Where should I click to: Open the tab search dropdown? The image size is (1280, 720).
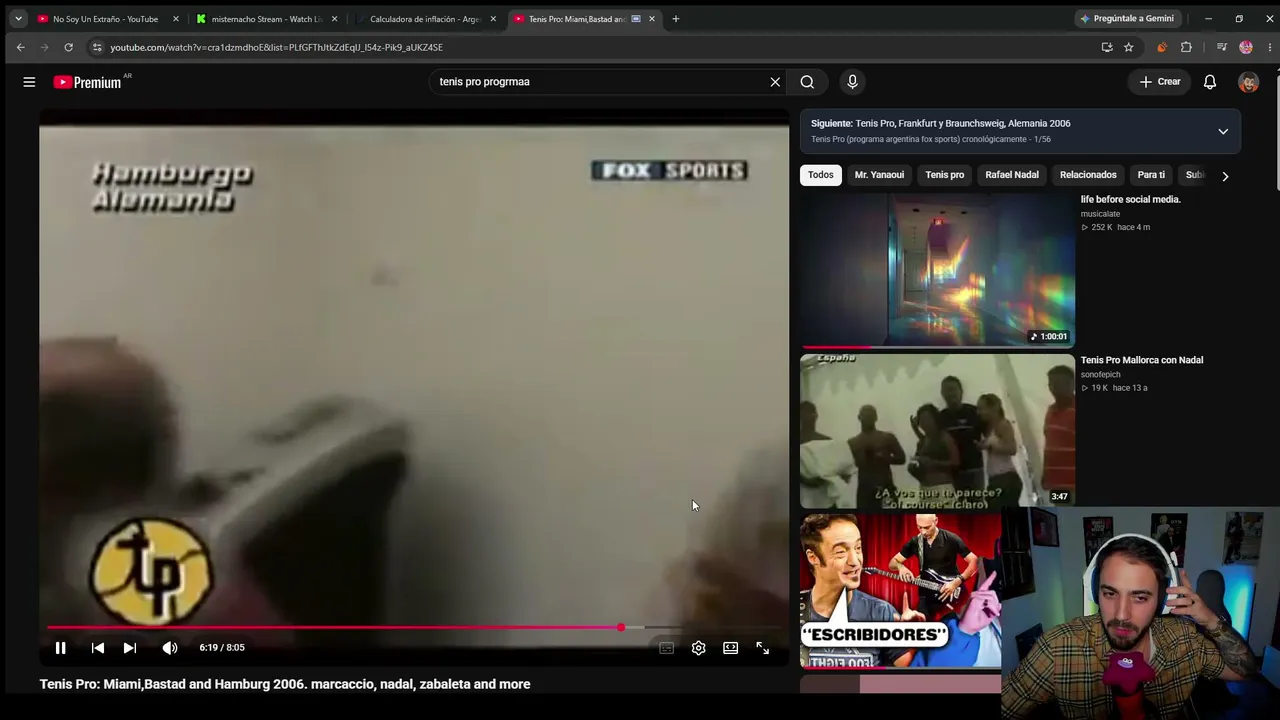(x=18, y=19)
